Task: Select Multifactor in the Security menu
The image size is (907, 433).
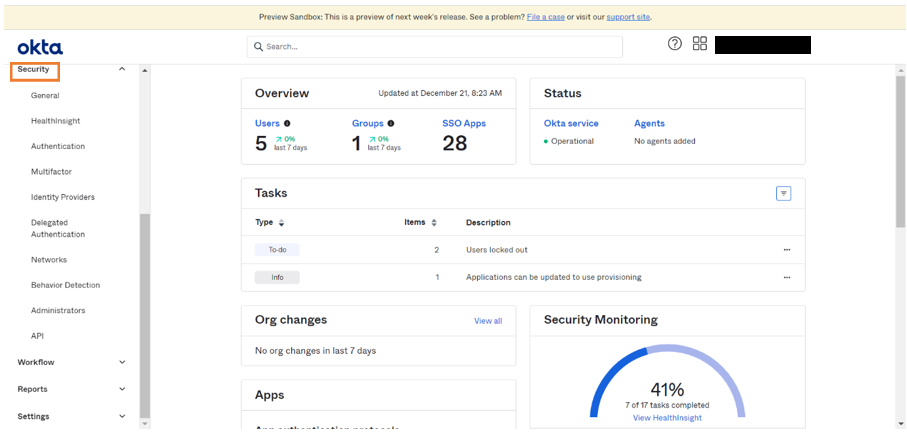Action: point(51,172)
